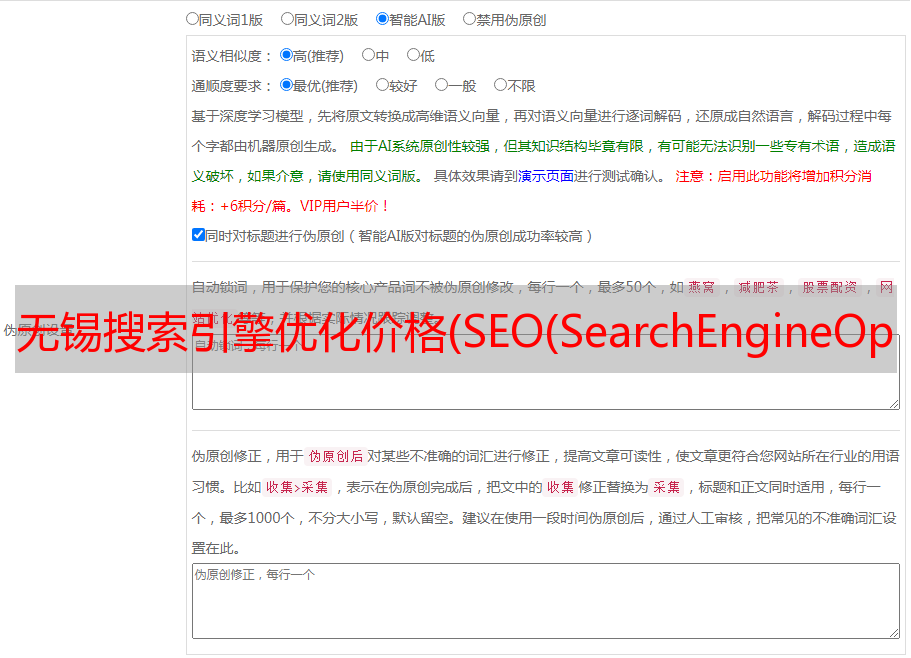The image size is (911, 658).
Task: Click the 伪原创修正 text area
Action: tap(546, 601)
